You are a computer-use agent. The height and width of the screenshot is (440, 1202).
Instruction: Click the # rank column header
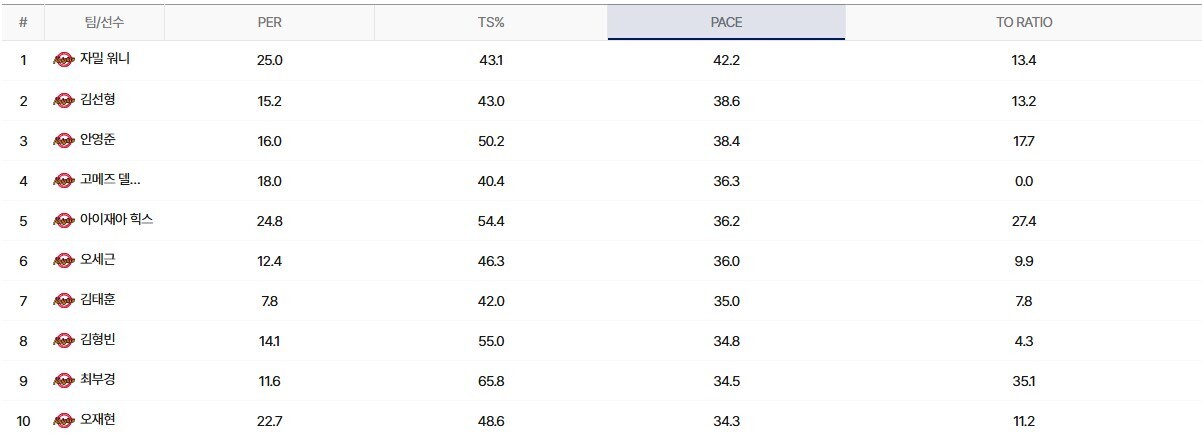23,22
